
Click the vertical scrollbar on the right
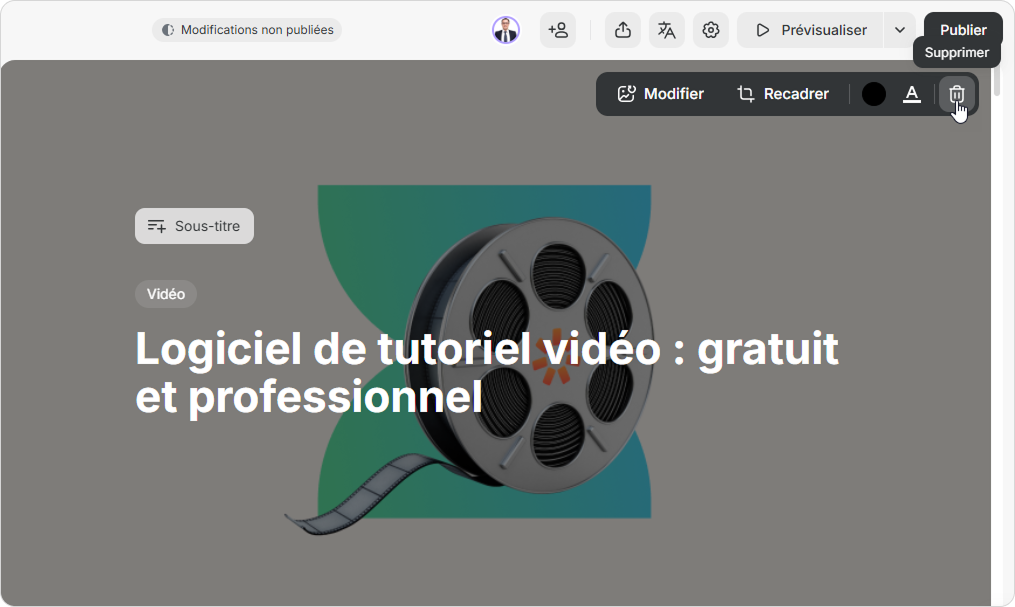tap(1002, 330)
